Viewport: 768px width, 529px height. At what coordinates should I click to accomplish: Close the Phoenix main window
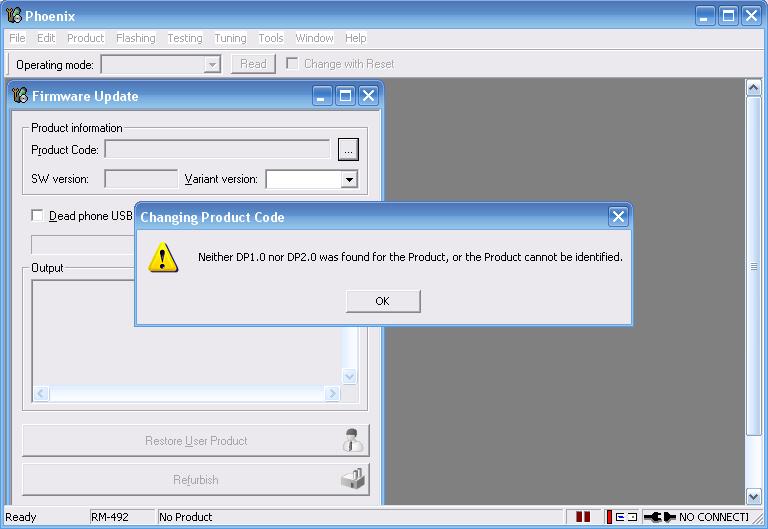pyautogui.click(x=751, y=16)
